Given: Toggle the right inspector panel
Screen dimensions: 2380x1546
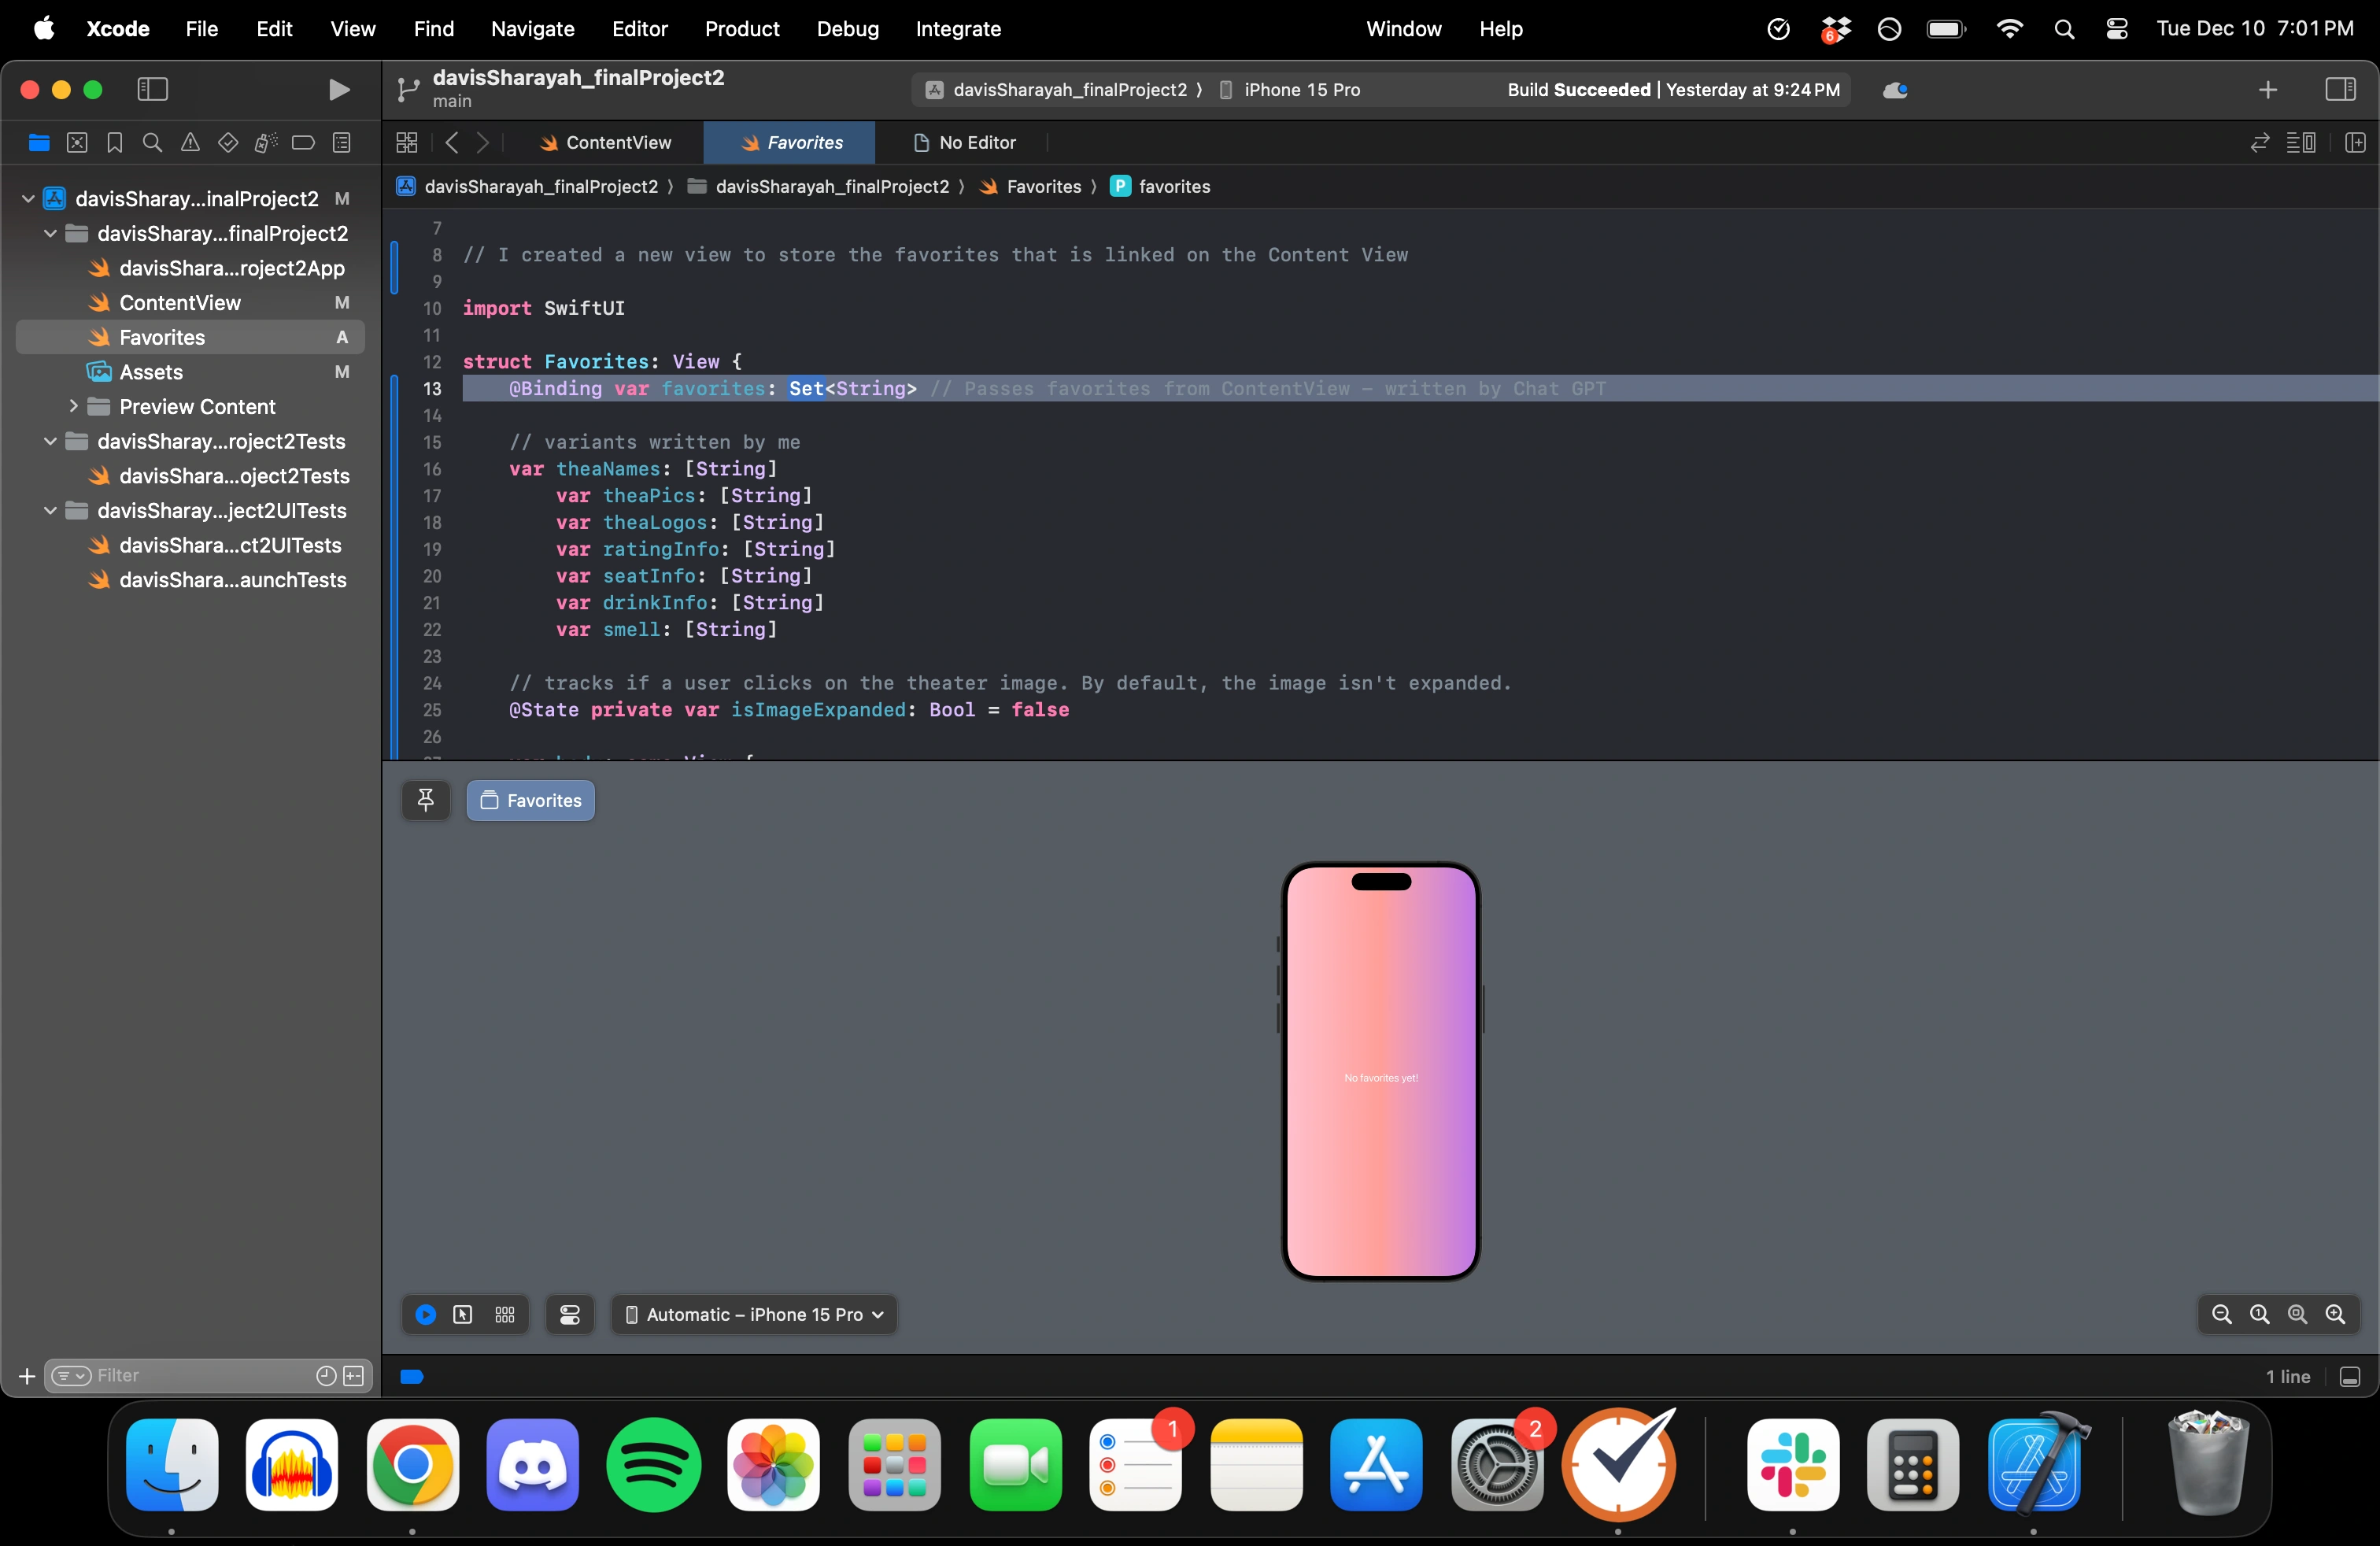Looking at the screenshot, I should click(x=2340, y=90).
